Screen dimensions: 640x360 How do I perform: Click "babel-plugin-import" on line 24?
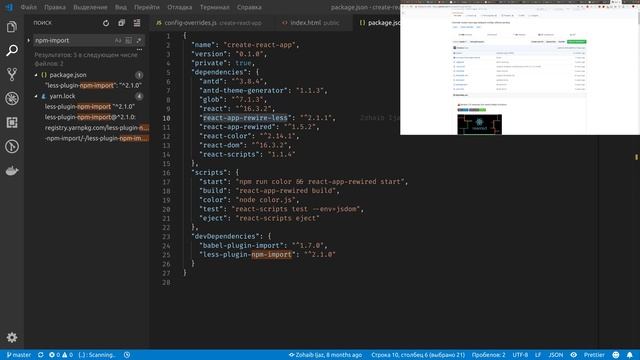pyautogui.click(x=241, y=245)
